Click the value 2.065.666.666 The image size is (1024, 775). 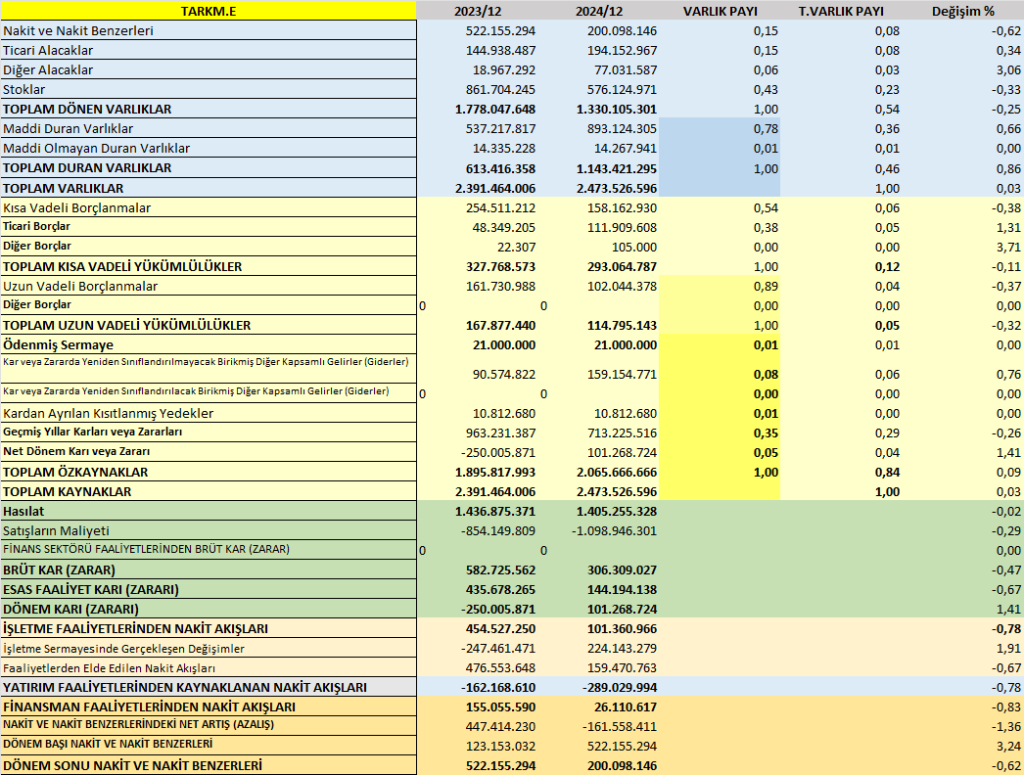[x=616, y=472]
